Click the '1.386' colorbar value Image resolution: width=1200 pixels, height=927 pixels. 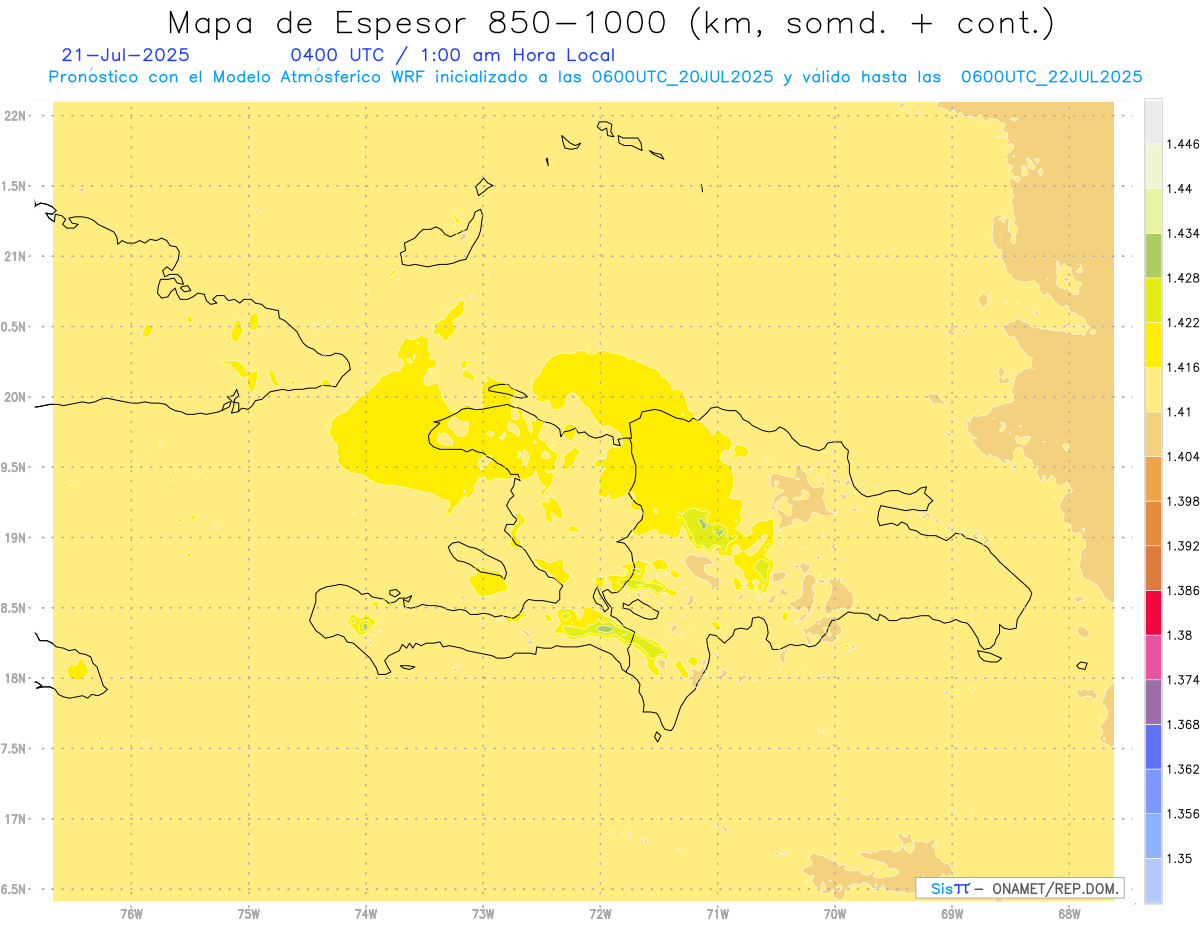pyautogui.click(x=1184, y=590)
